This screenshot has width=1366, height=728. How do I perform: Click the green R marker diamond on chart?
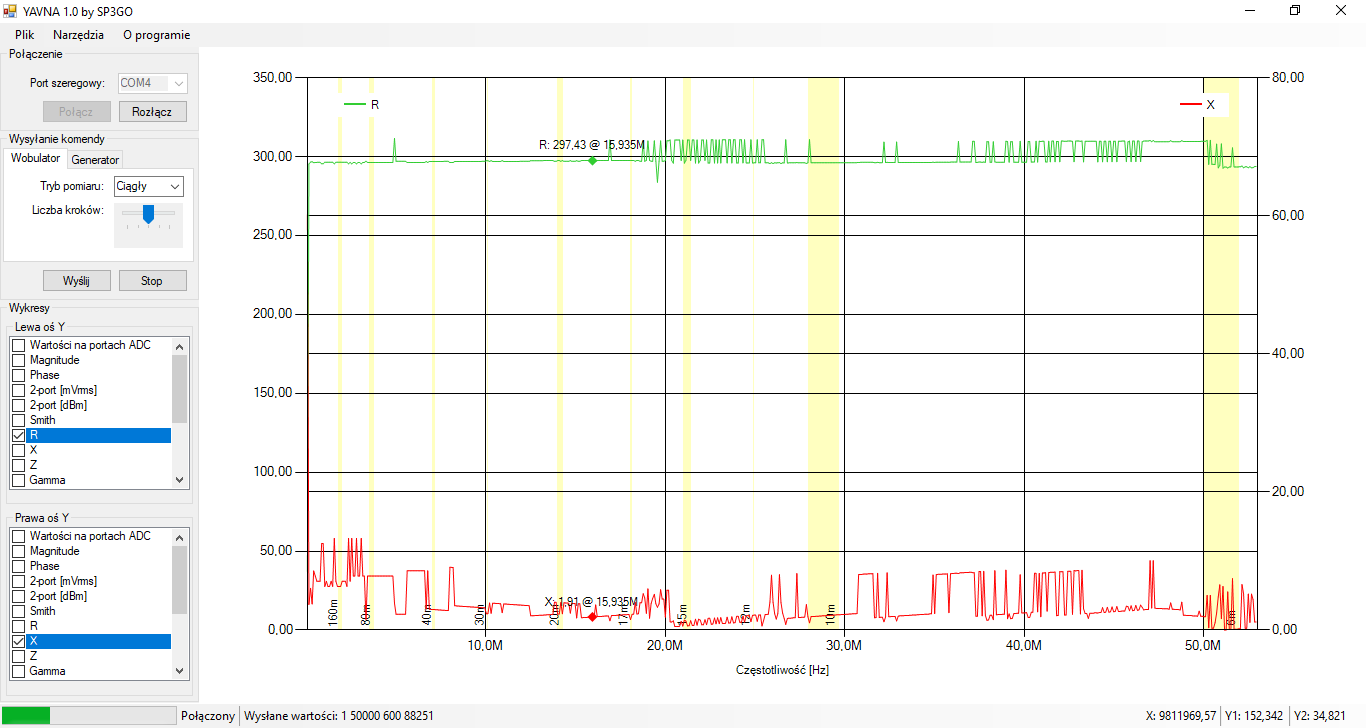(592, 160)
